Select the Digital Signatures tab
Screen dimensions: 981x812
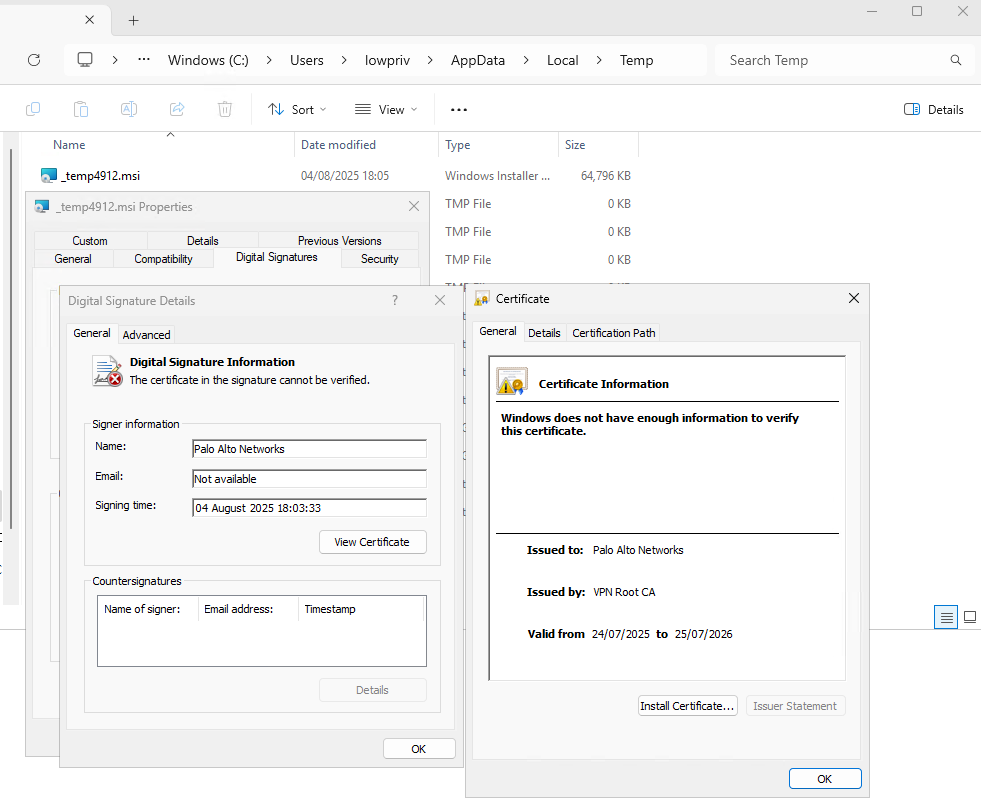point(277,257)
